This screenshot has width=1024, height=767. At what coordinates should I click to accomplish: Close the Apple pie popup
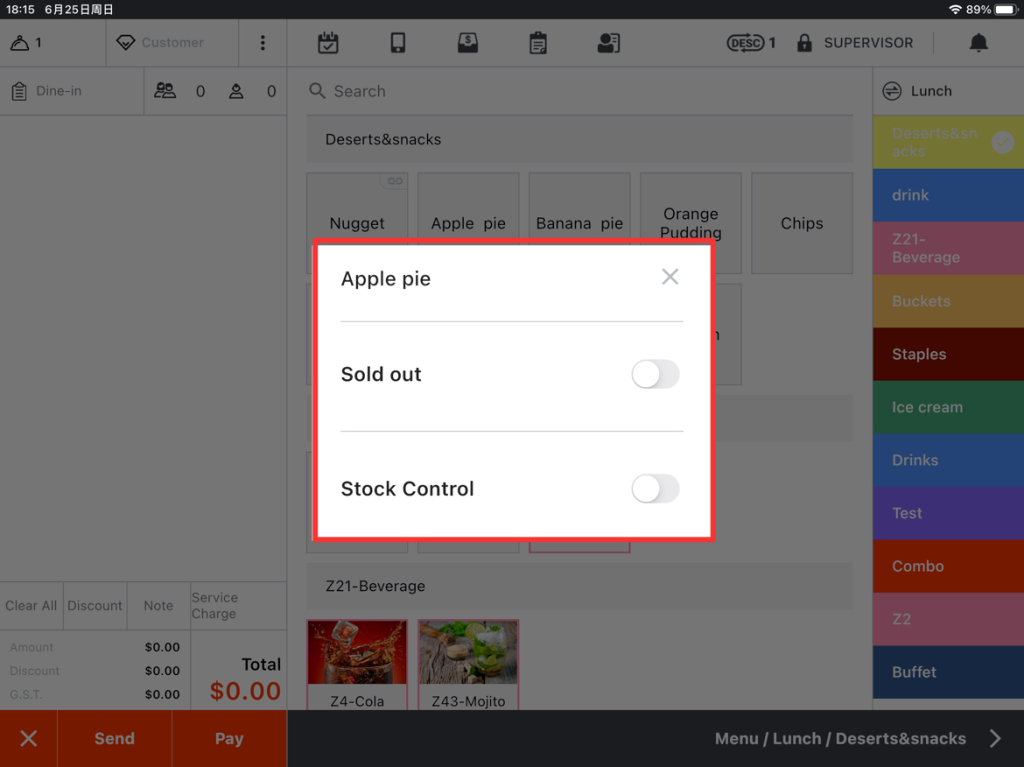(670, 277)
